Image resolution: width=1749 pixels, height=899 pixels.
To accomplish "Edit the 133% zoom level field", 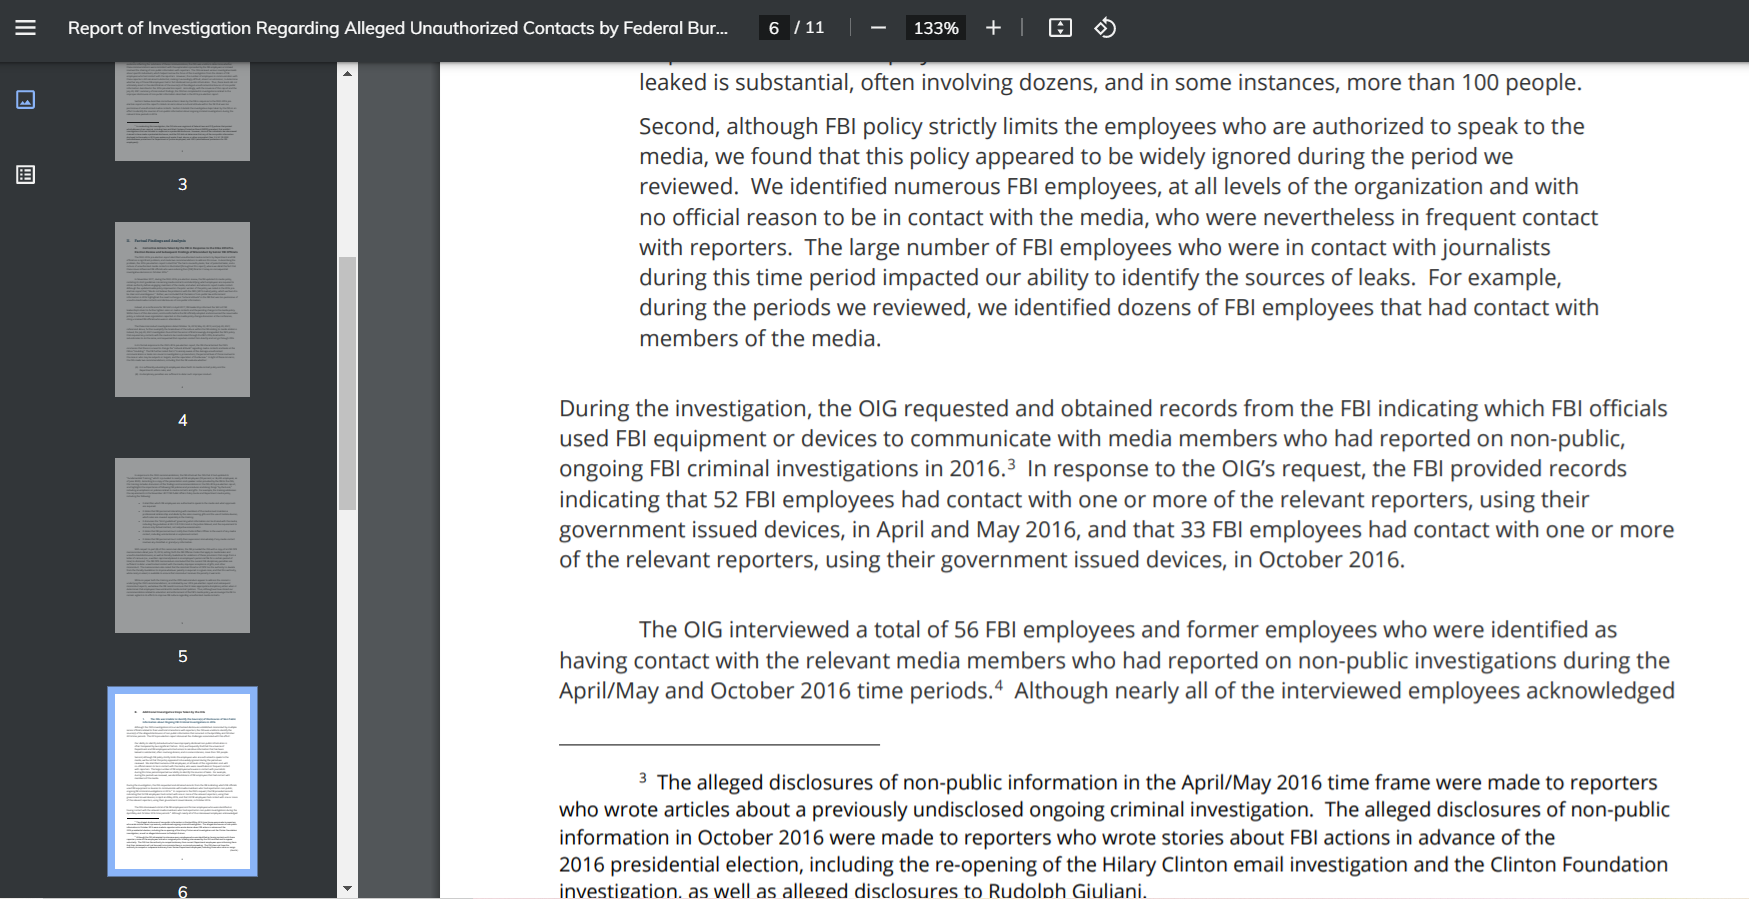I will (x=936, y=28).
